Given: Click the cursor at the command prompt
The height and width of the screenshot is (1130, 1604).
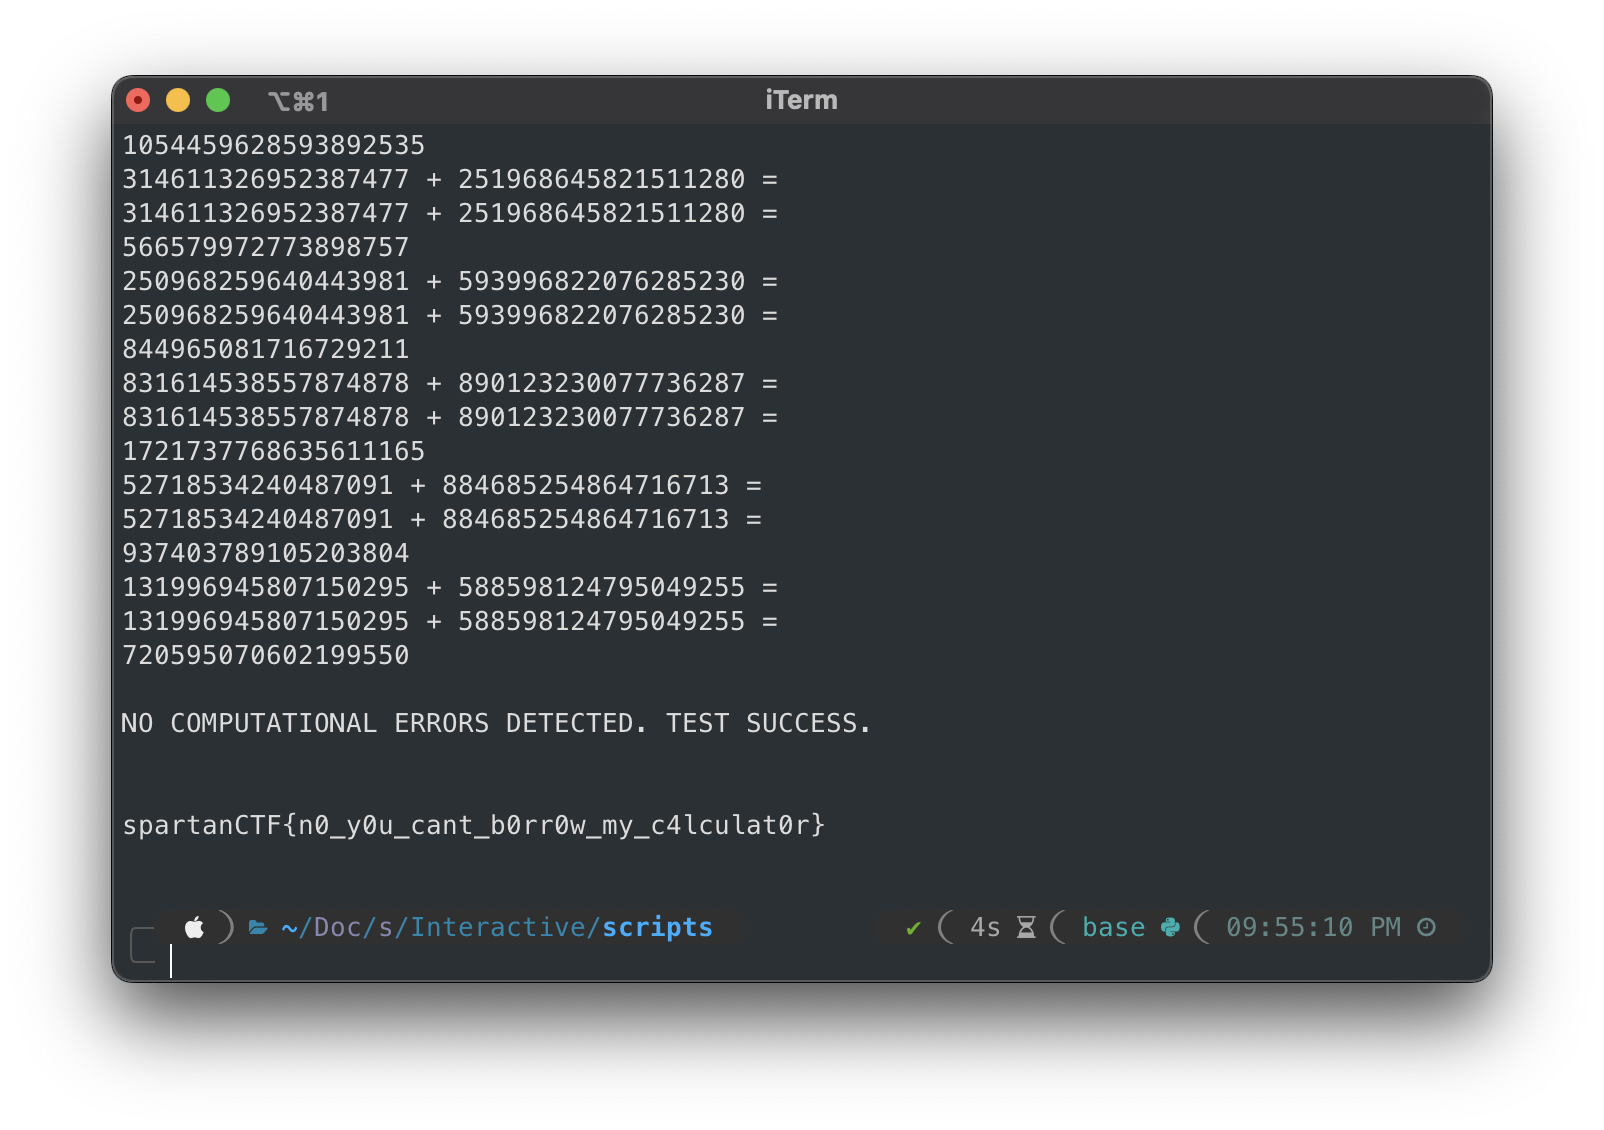Looking at the screenshot, I should 171,961.
